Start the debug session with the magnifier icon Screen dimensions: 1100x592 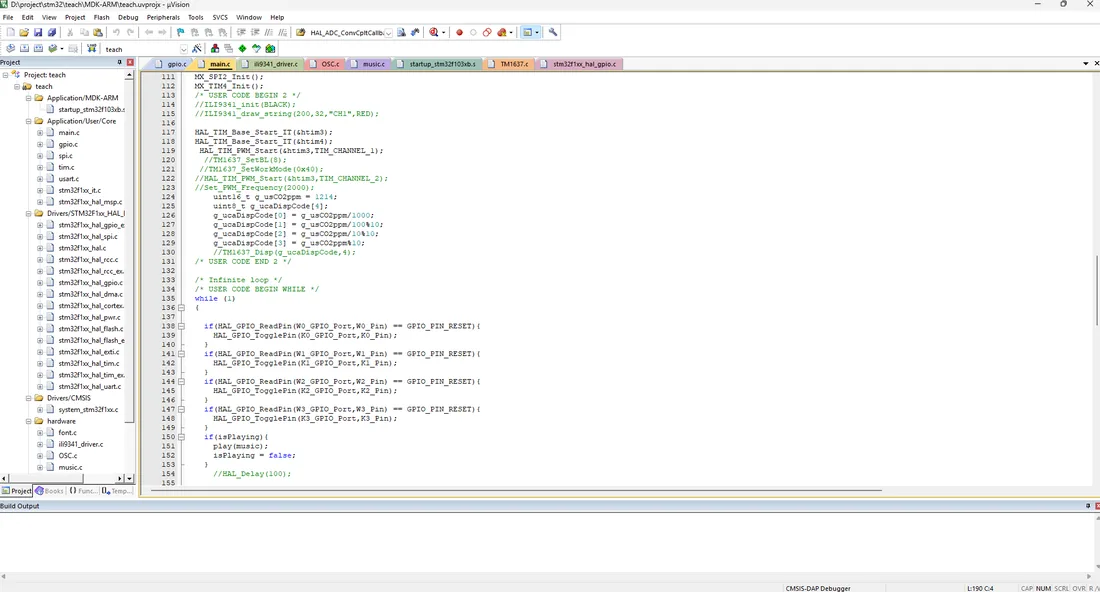tap(434, 32)
